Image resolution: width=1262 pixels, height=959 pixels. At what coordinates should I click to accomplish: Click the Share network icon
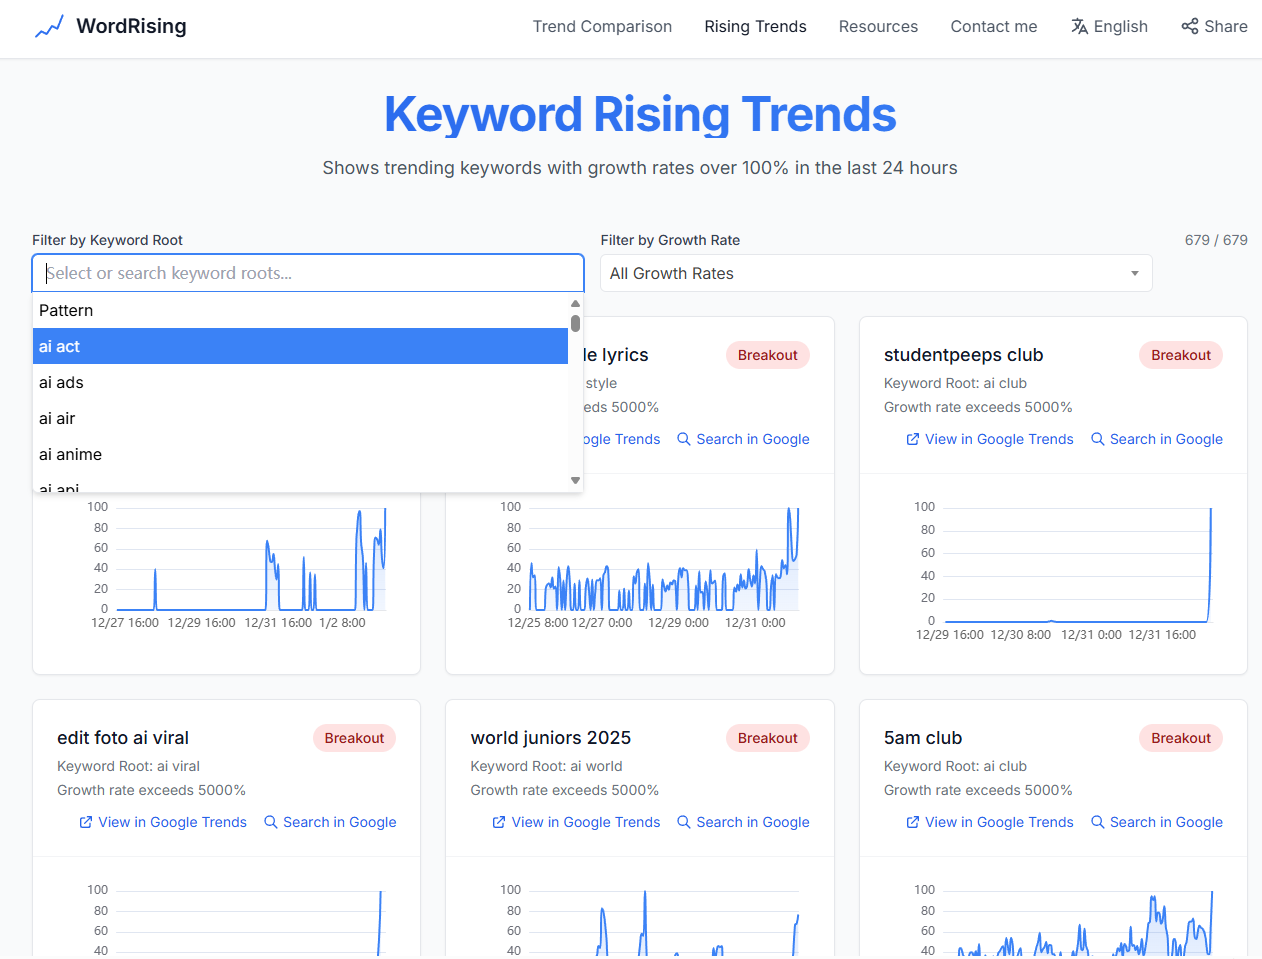coord(1190,27)
